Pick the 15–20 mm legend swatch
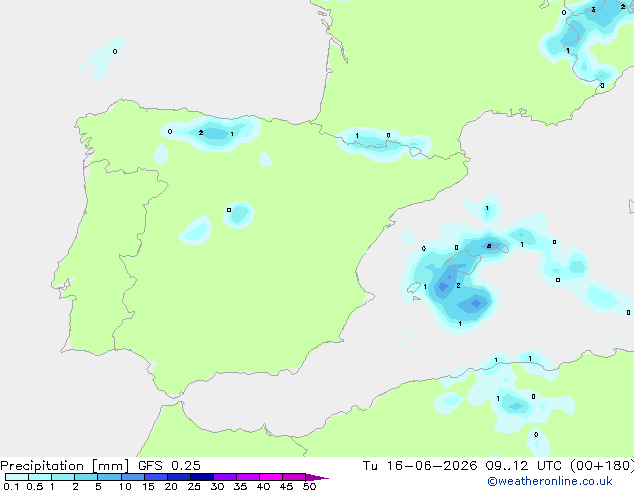The height and width of the screenshot is (490, 634). tap(155, 477)
